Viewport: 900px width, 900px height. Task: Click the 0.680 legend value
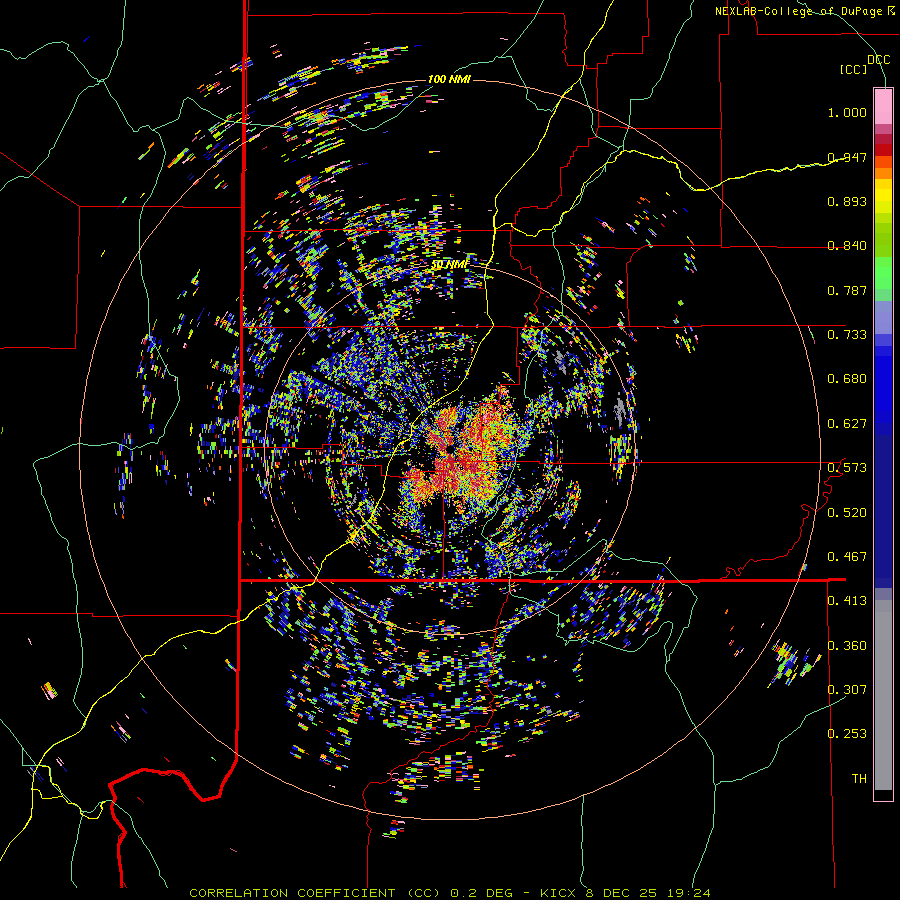click(x=847, y=379)
